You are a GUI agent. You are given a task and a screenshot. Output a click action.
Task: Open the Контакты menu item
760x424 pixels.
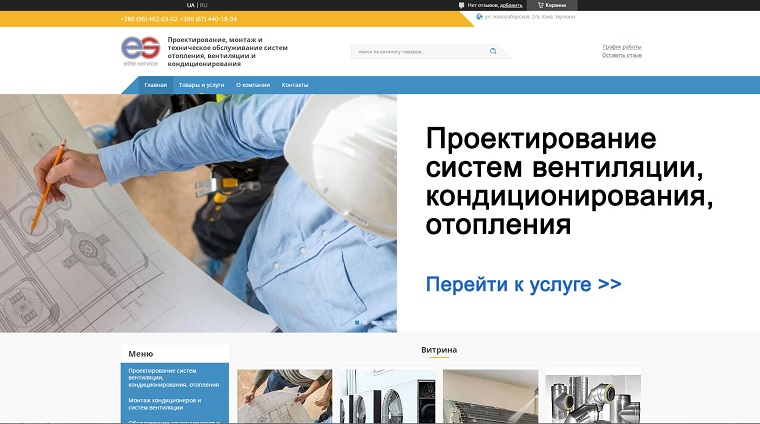295,85
